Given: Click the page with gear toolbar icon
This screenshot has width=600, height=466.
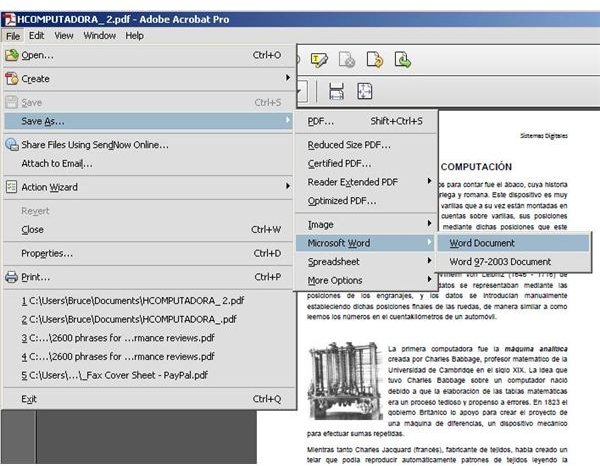Looking at the screenshot, I should (347, 60).
